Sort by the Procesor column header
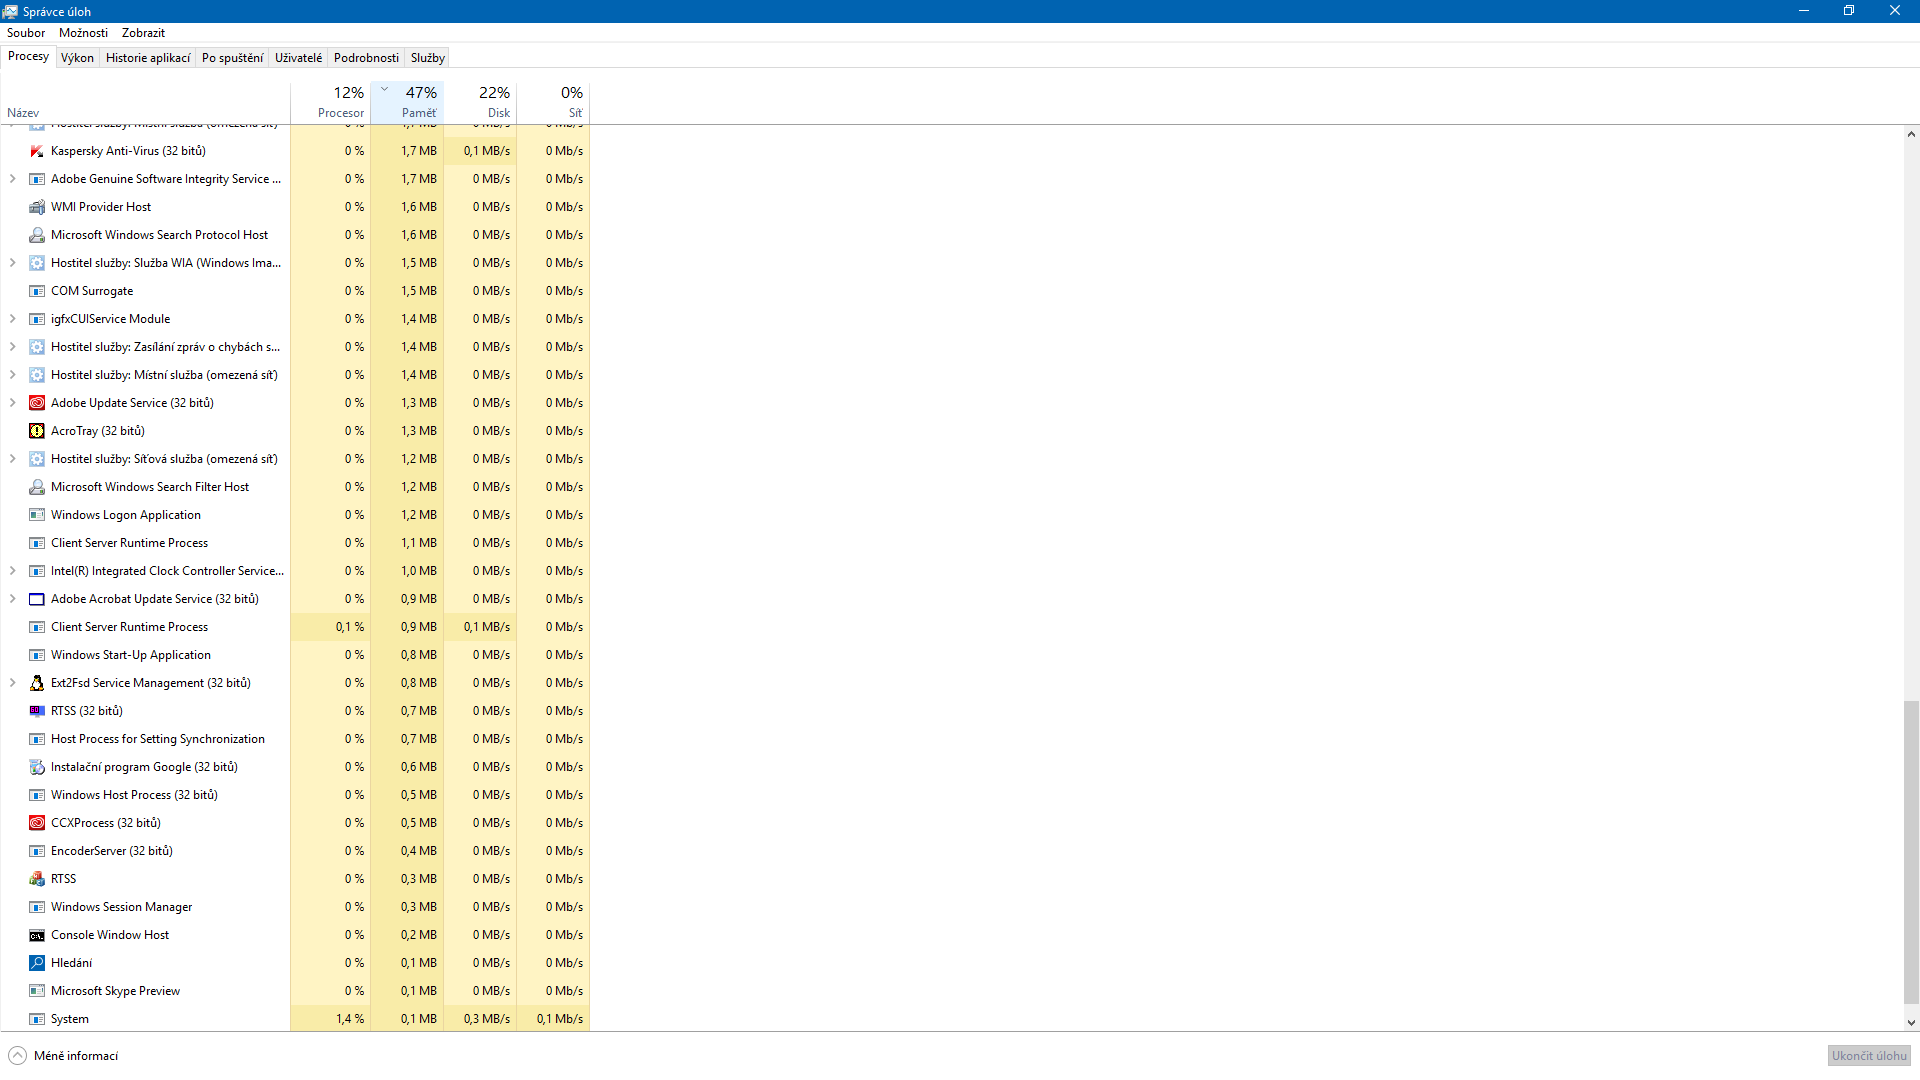The width and height of the screenshot is (1920, 1080). point(330,103)
